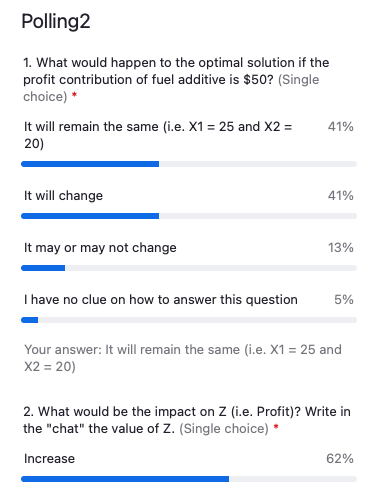Click the 13% result percentage
390x504 pixels.
[340, 248]
